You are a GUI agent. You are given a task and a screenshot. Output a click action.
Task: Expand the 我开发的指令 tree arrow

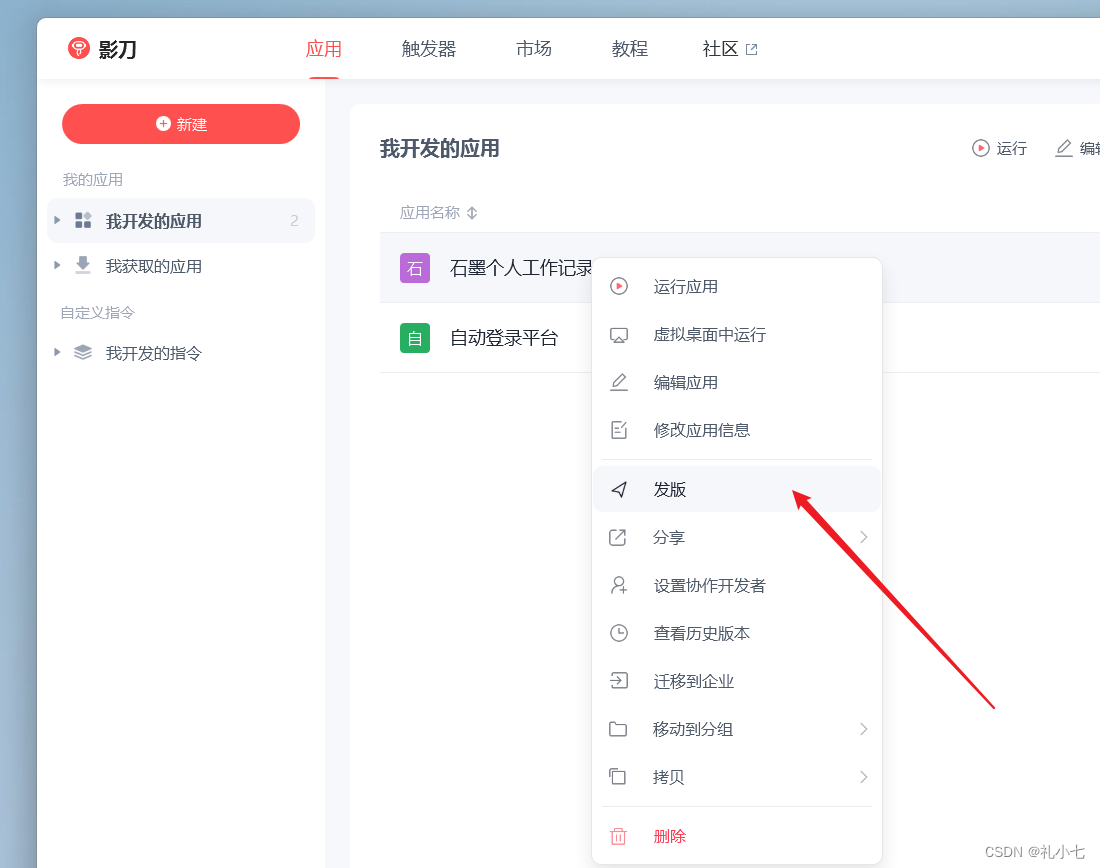tap(58, 352)
